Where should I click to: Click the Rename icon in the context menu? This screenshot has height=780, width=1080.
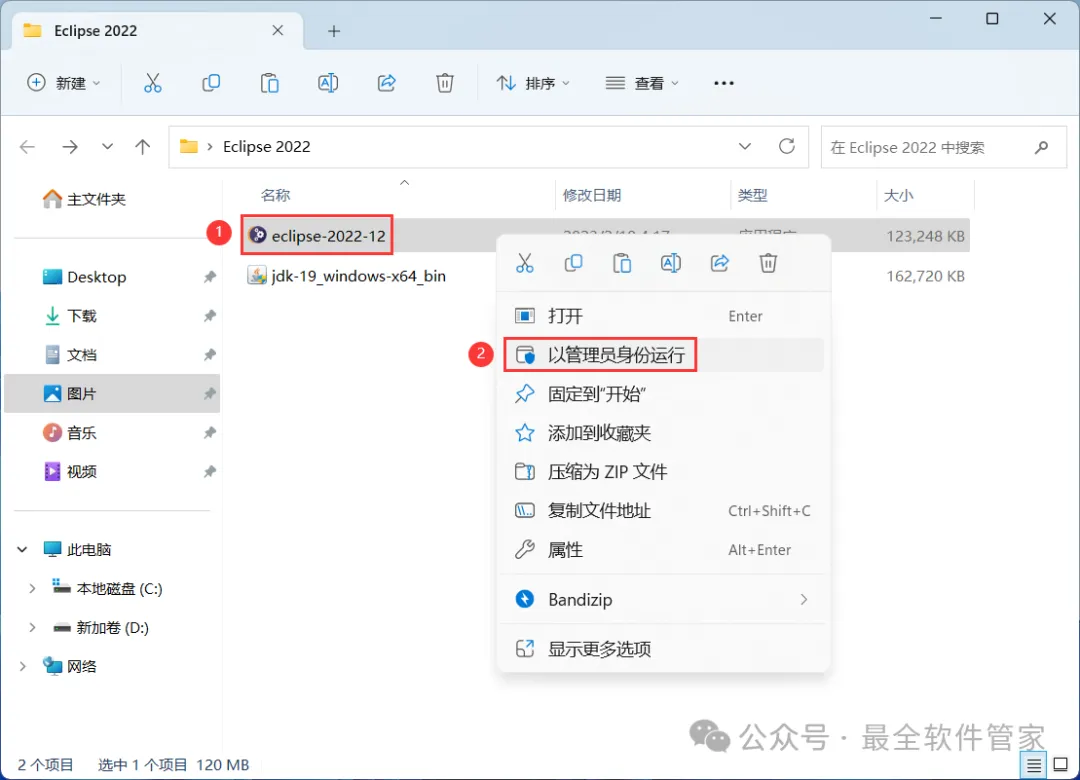[671, 263]
